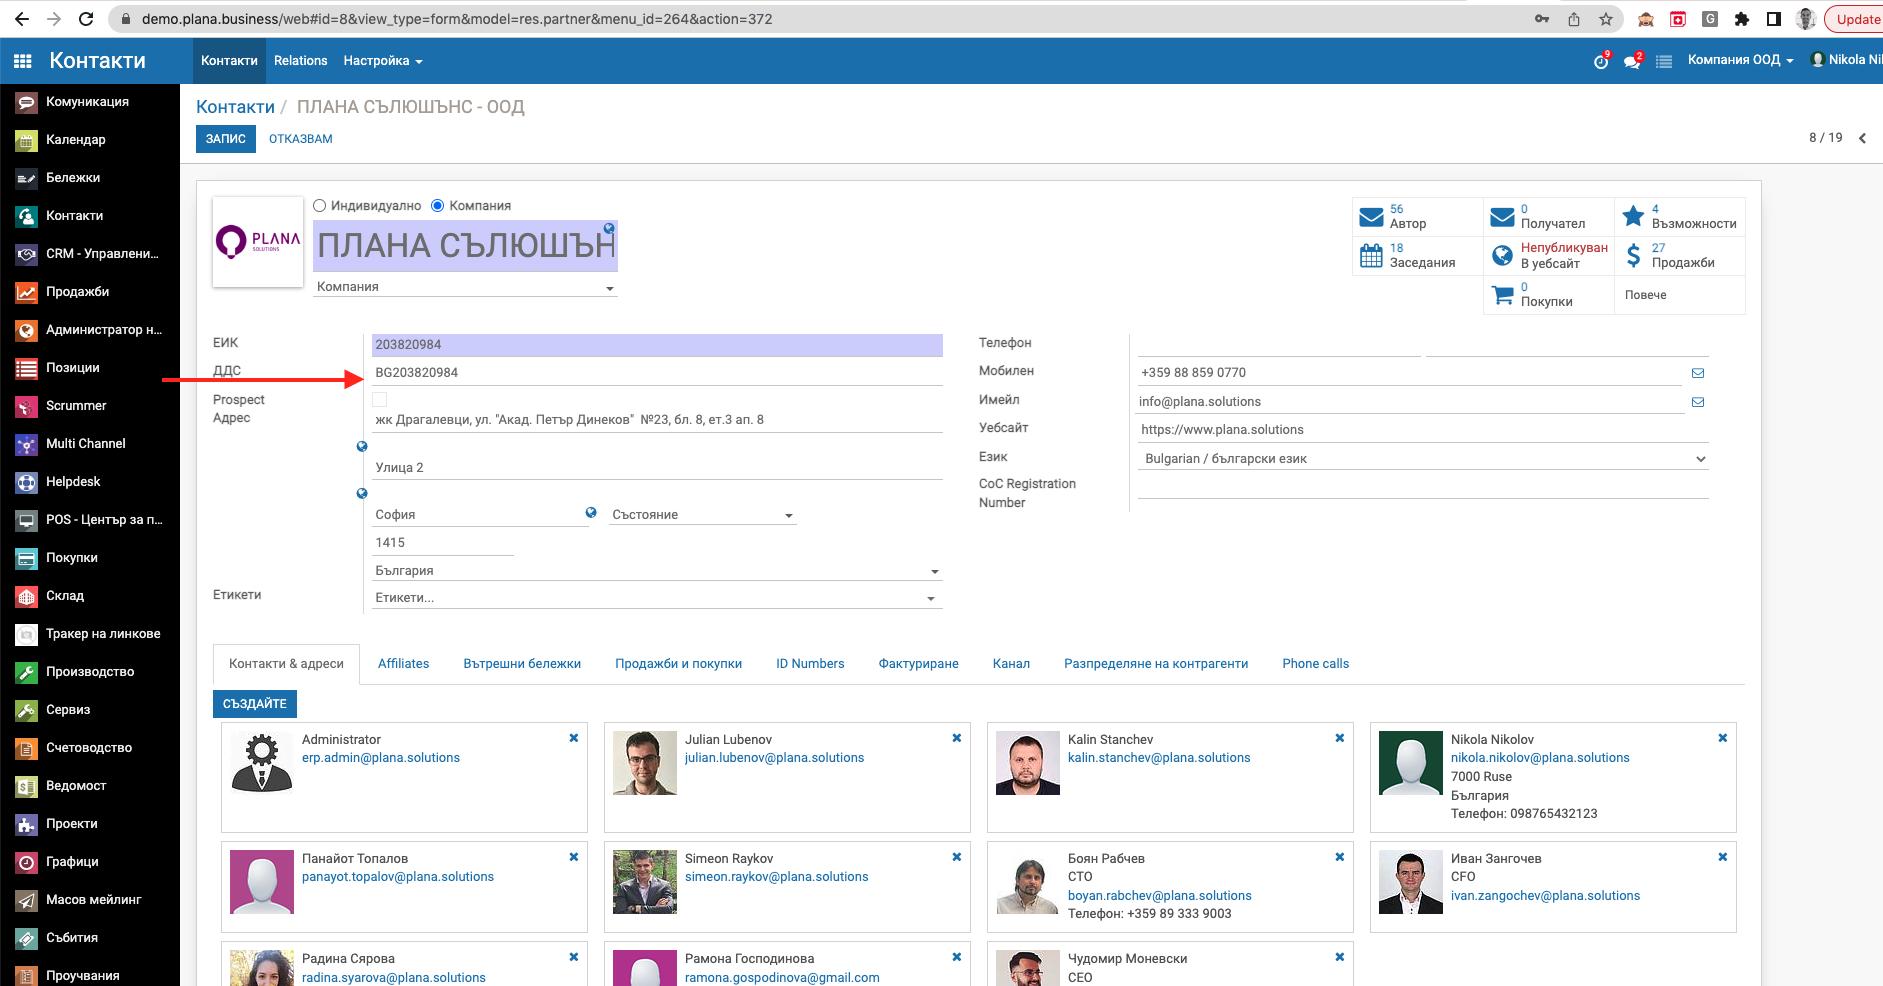This screenshot has height=986, width=1883.
Task: Switch to the Phone calls tab
Action: (1315, 663)
